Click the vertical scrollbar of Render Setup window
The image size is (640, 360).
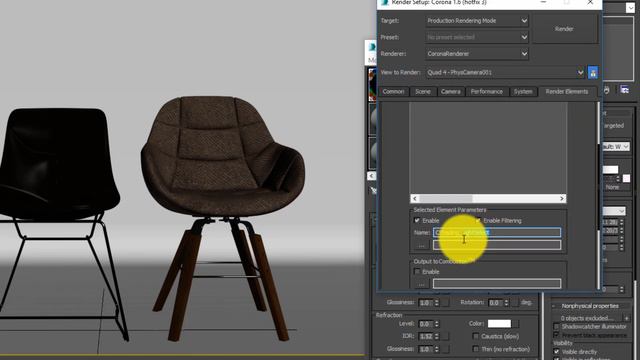(x=598, y=195)
